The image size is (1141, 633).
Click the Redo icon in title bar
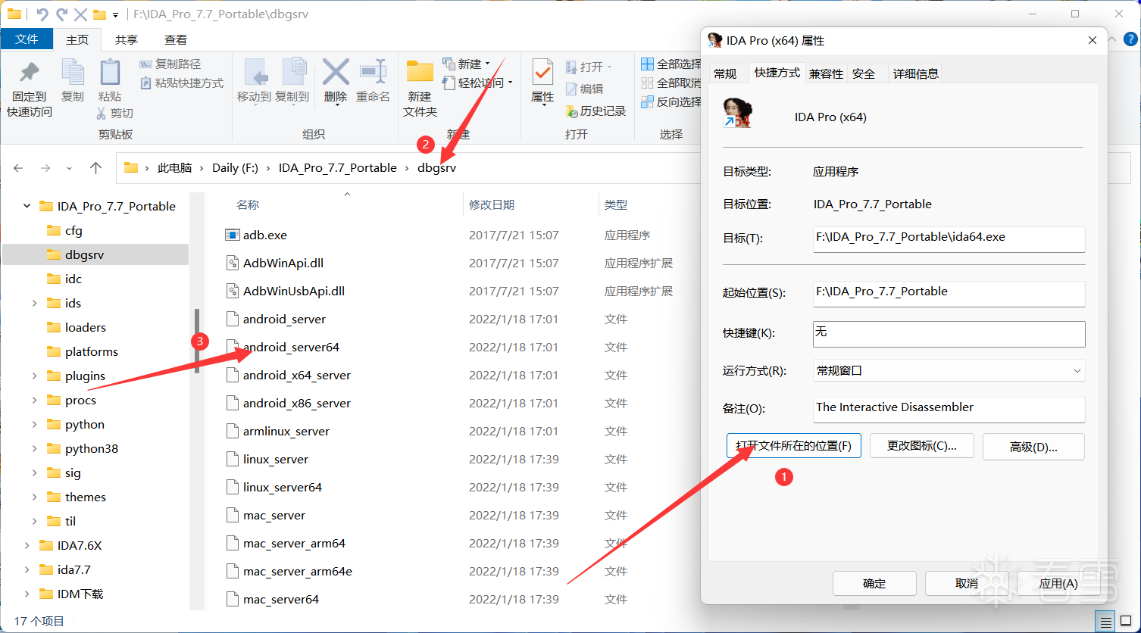click(x=62, y=14)
